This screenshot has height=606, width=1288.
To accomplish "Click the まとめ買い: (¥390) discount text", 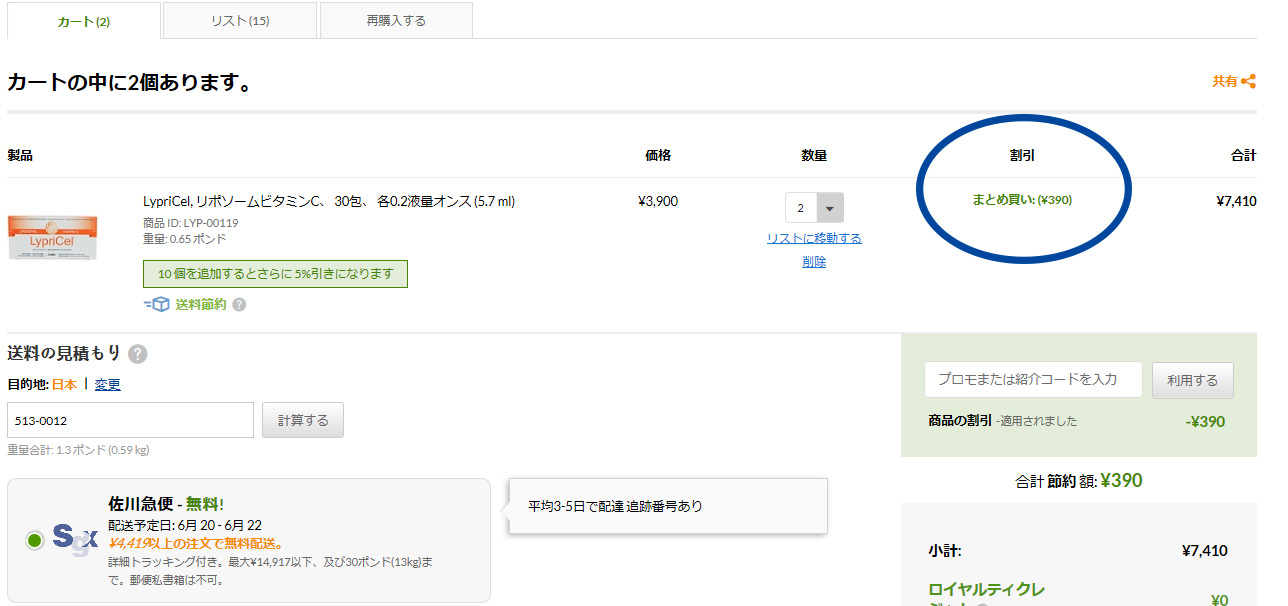I will 1022,200.
